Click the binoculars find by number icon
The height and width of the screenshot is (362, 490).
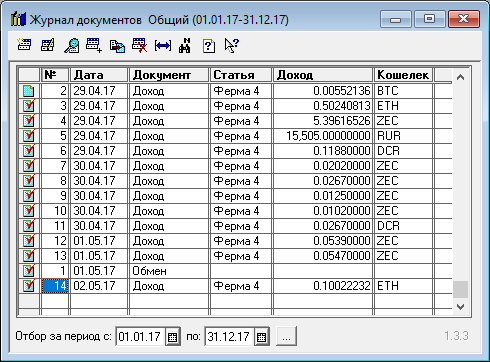[184, 45]
